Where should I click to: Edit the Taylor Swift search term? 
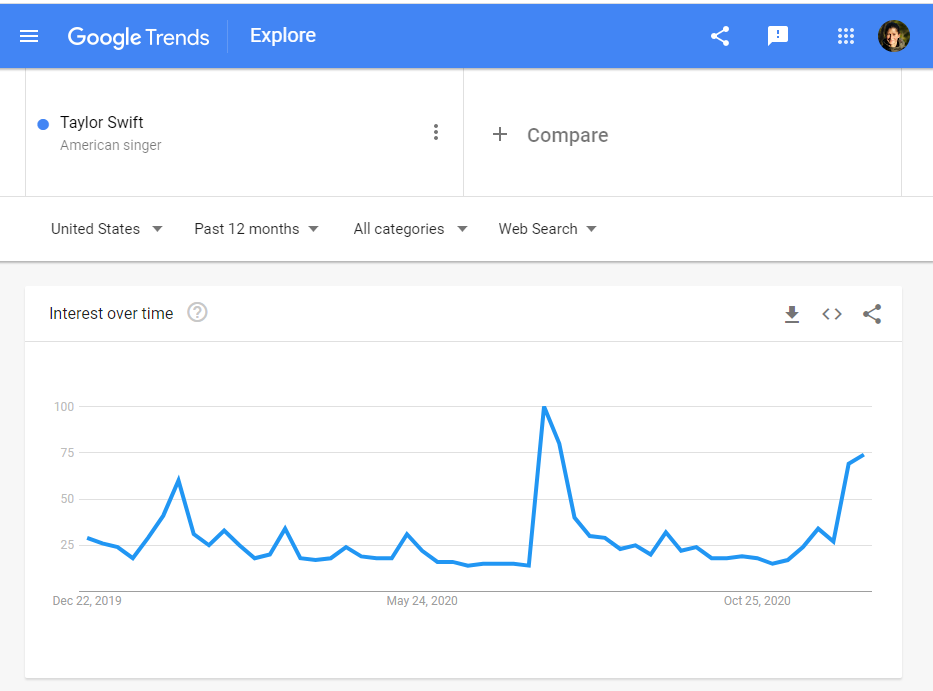pyautogui.click(x=102, y=123)
